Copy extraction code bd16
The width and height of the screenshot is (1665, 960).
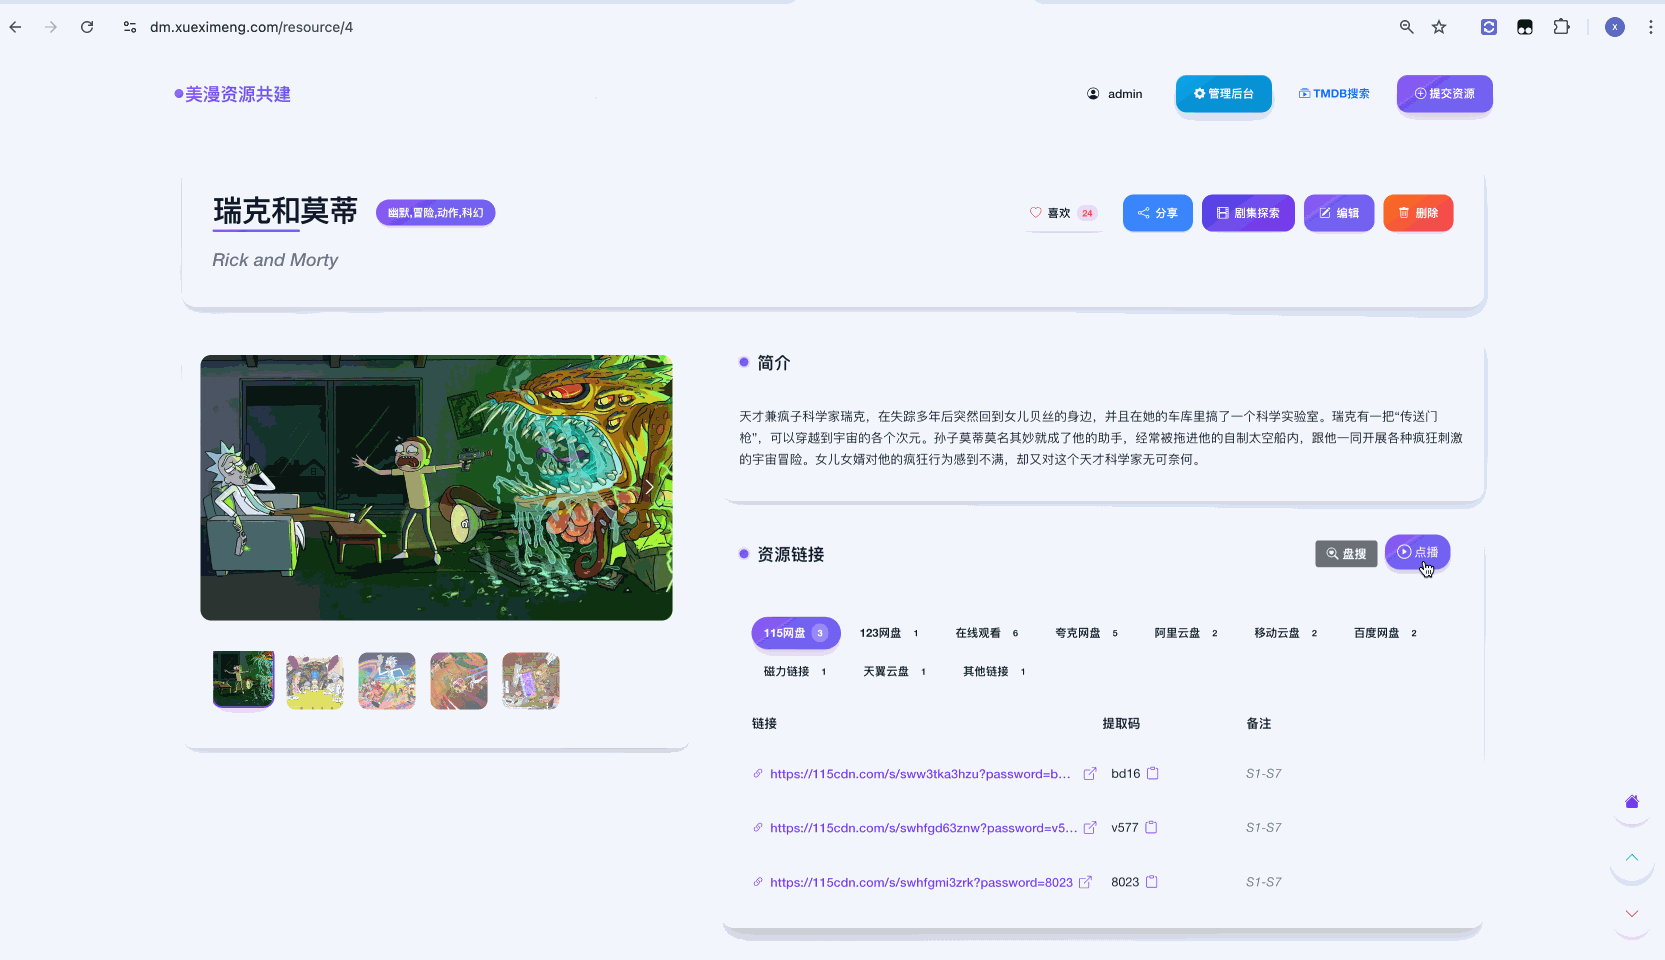[x=1153, y=773]
